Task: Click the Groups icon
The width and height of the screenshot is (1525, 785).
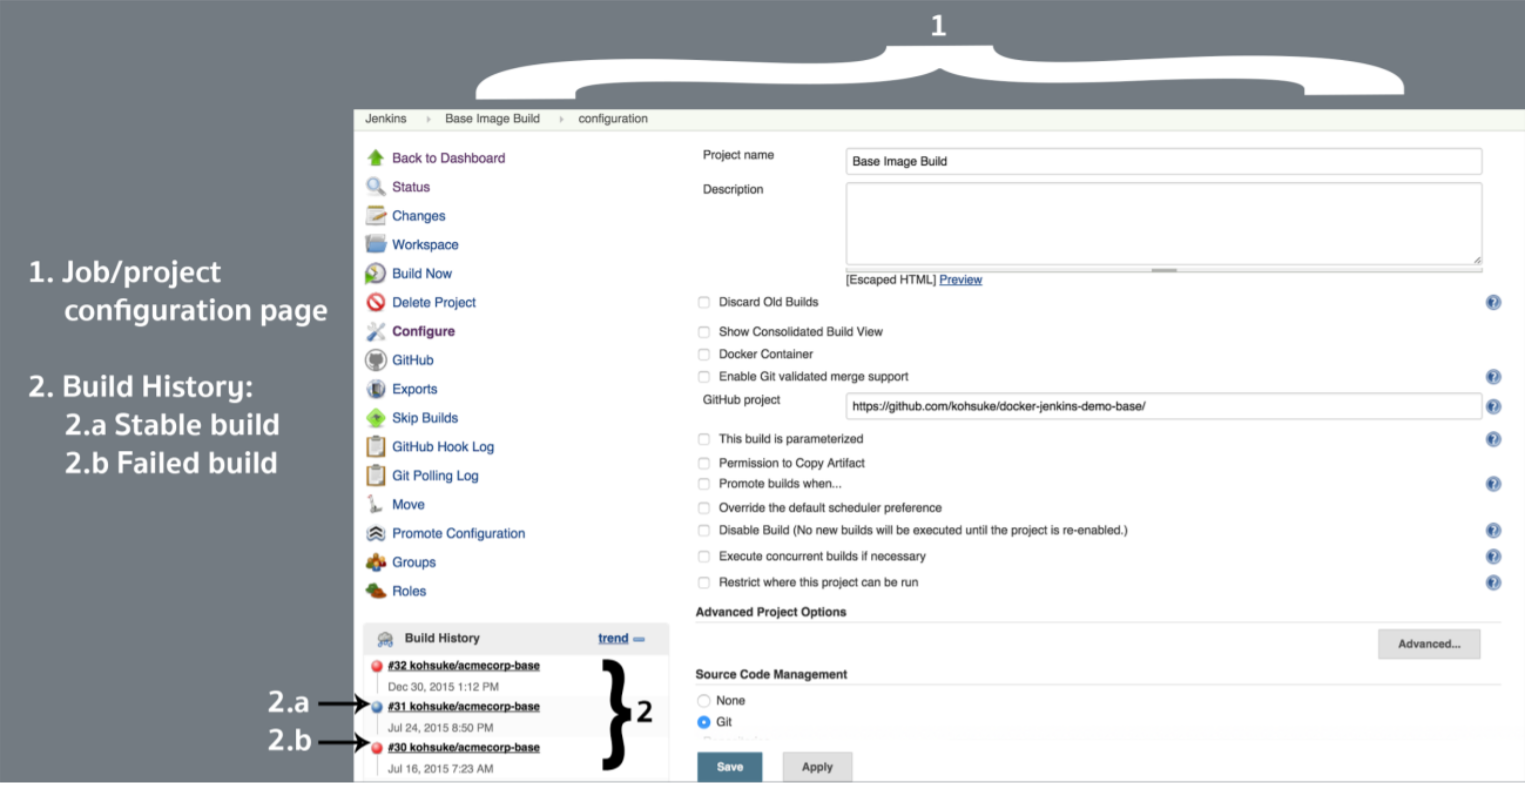Action: [376, 562]
